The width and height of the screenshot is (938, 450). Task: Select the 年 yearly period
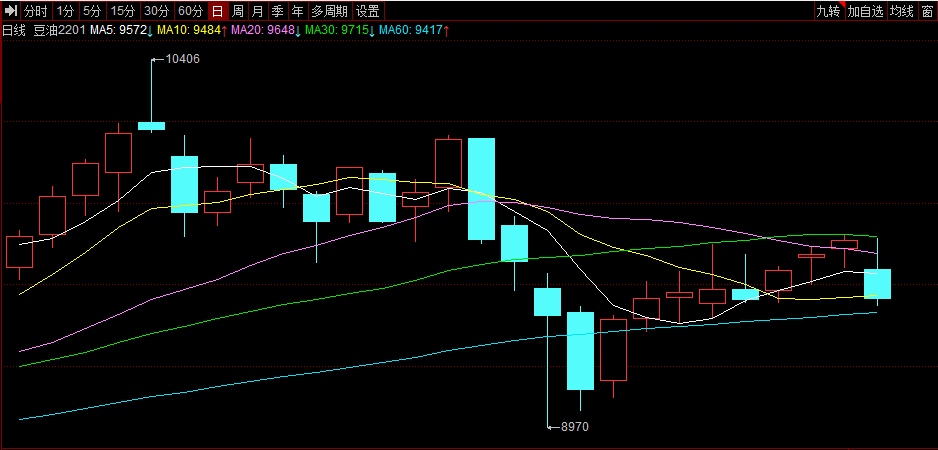(297, 11)
